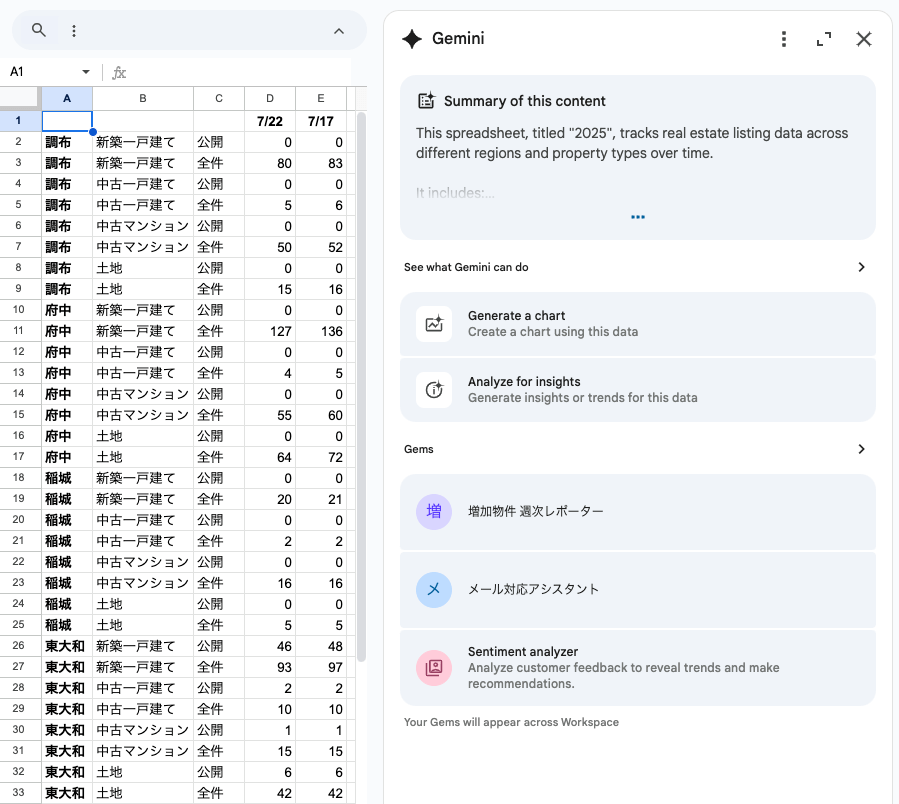This screenshot has width=899, height=804.
Task: Click cell E15 with value 60
Action: point(321,415)
